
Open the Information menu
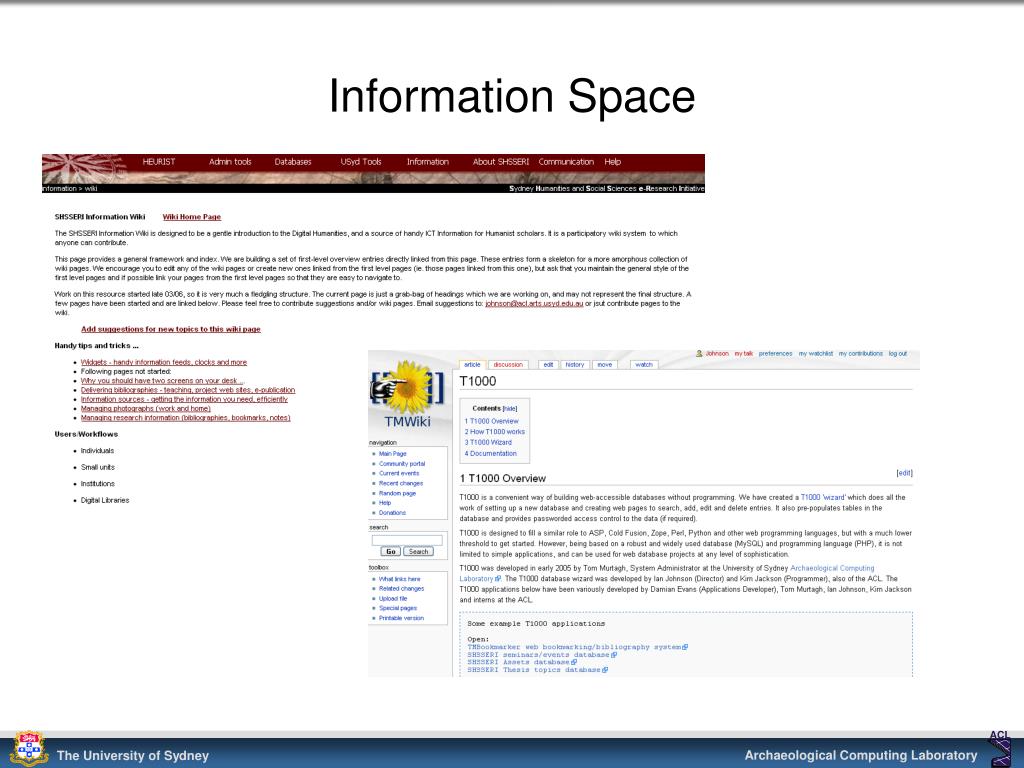(x=428, y=162)
